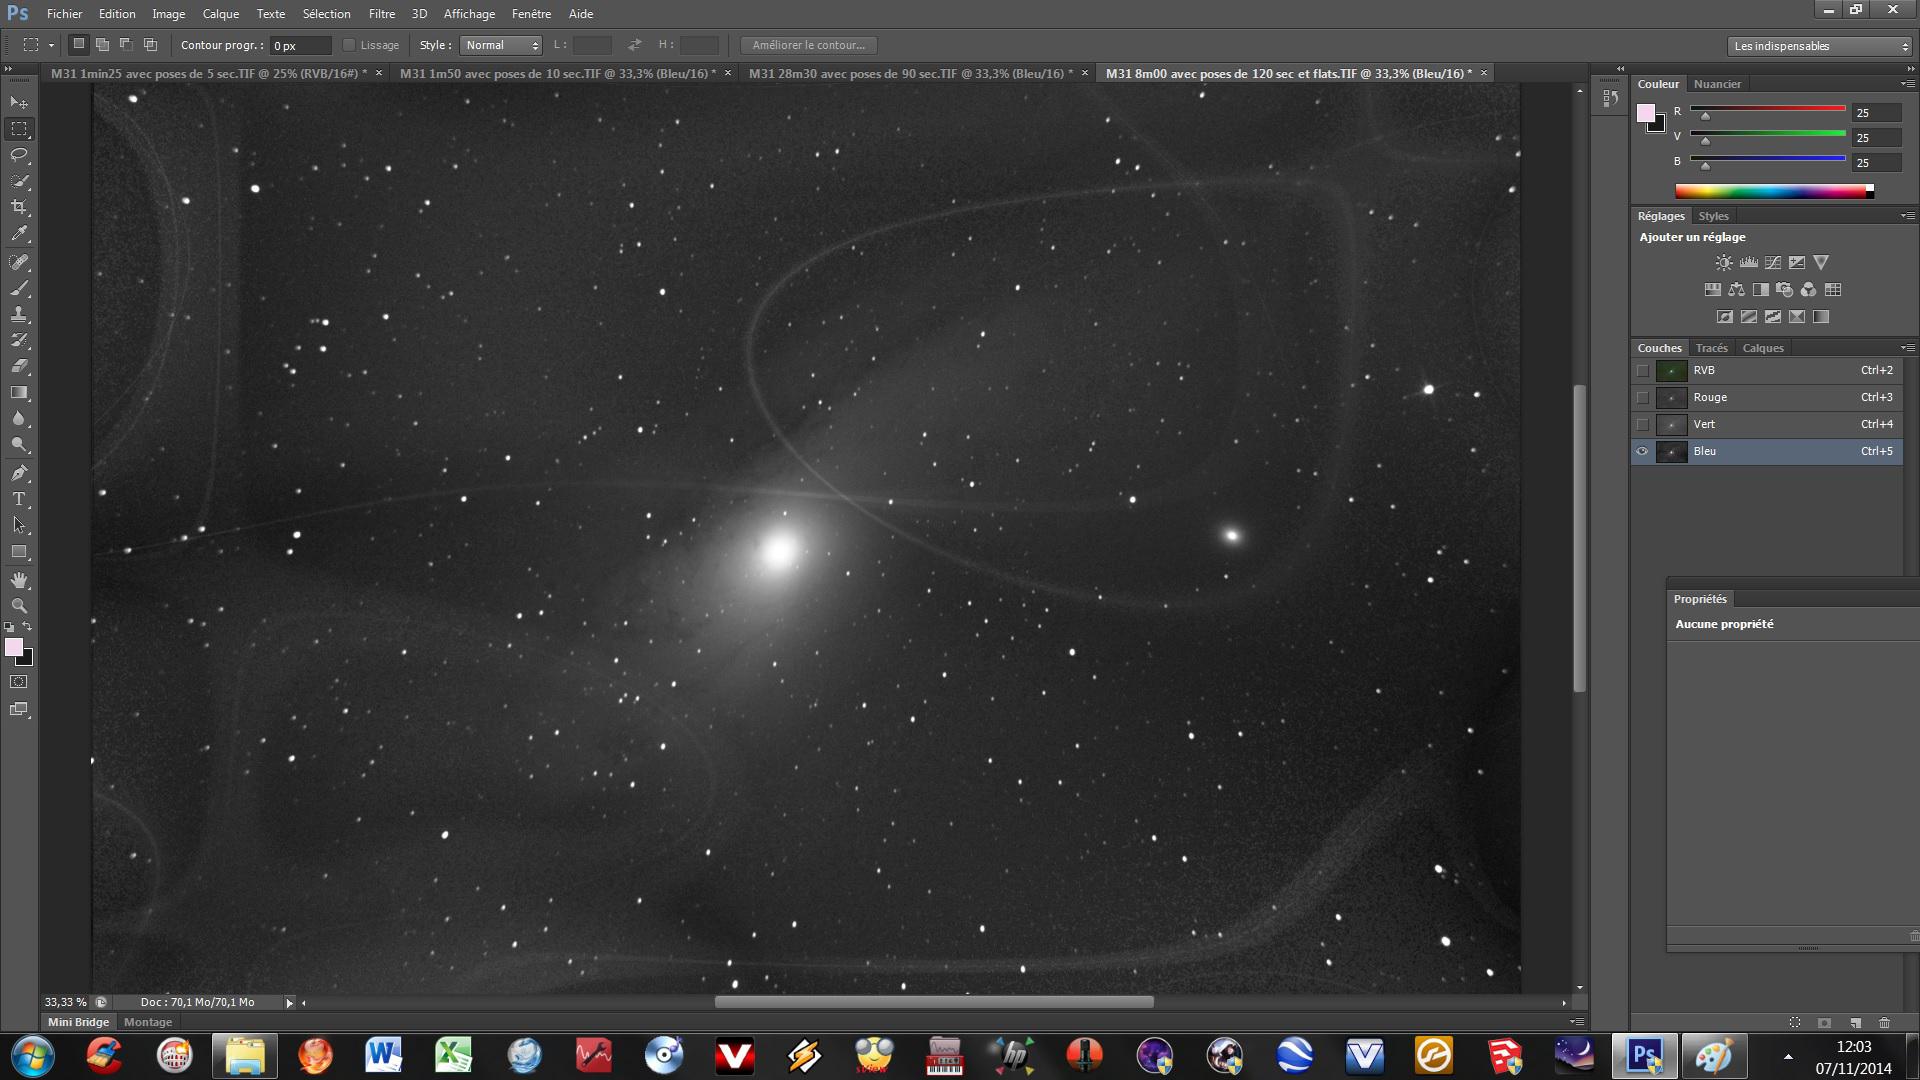Open the Filtre menu
Image resolution: width=1920 pixels, height=1080 pixels.
coord(381,14)
